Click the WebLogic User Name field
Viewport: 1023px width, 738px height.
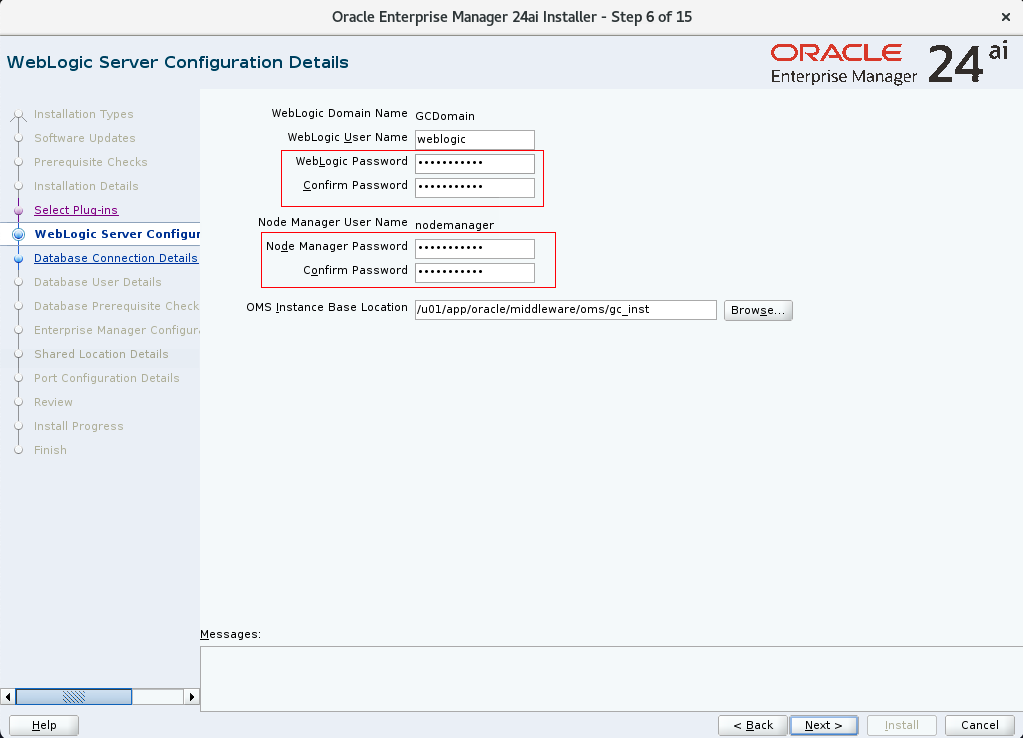coord(474,139)
